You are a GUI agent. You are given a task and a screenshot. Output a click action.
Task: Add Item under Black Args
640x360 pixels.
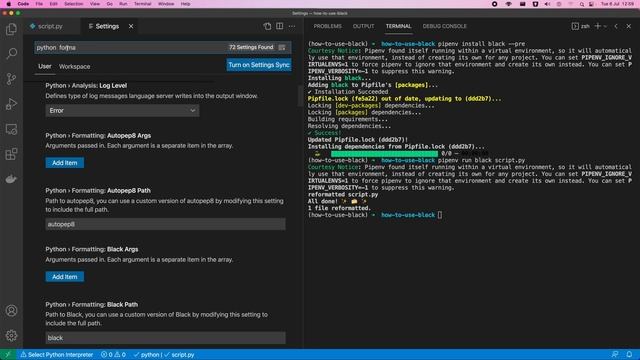coord(64,277)
